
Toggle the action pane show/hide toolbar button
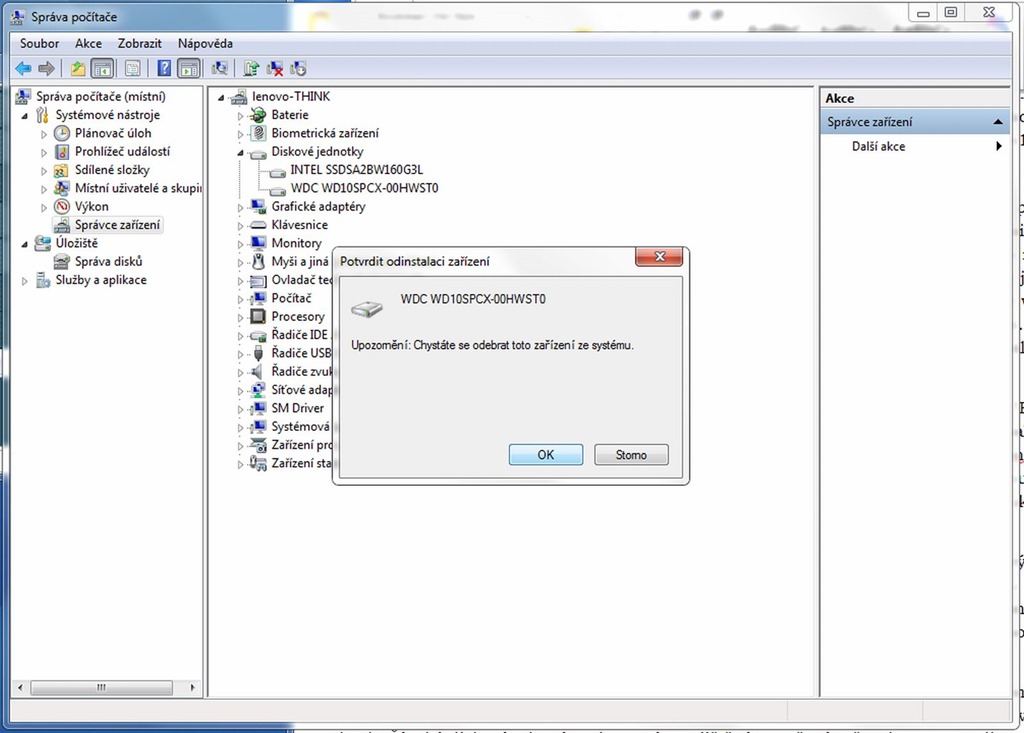pos(188,68)
